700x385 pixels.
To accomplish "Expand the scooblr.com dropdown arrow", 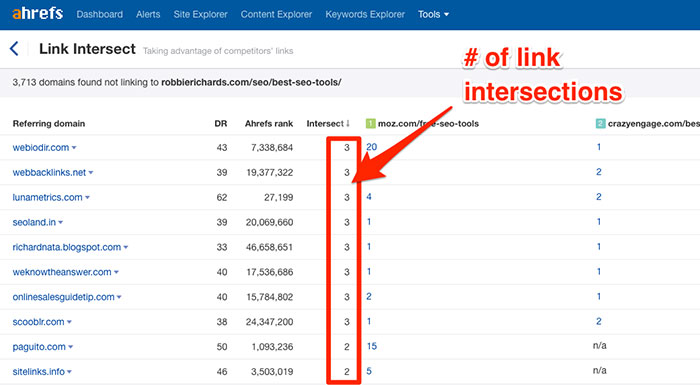I will pos(69,322).
